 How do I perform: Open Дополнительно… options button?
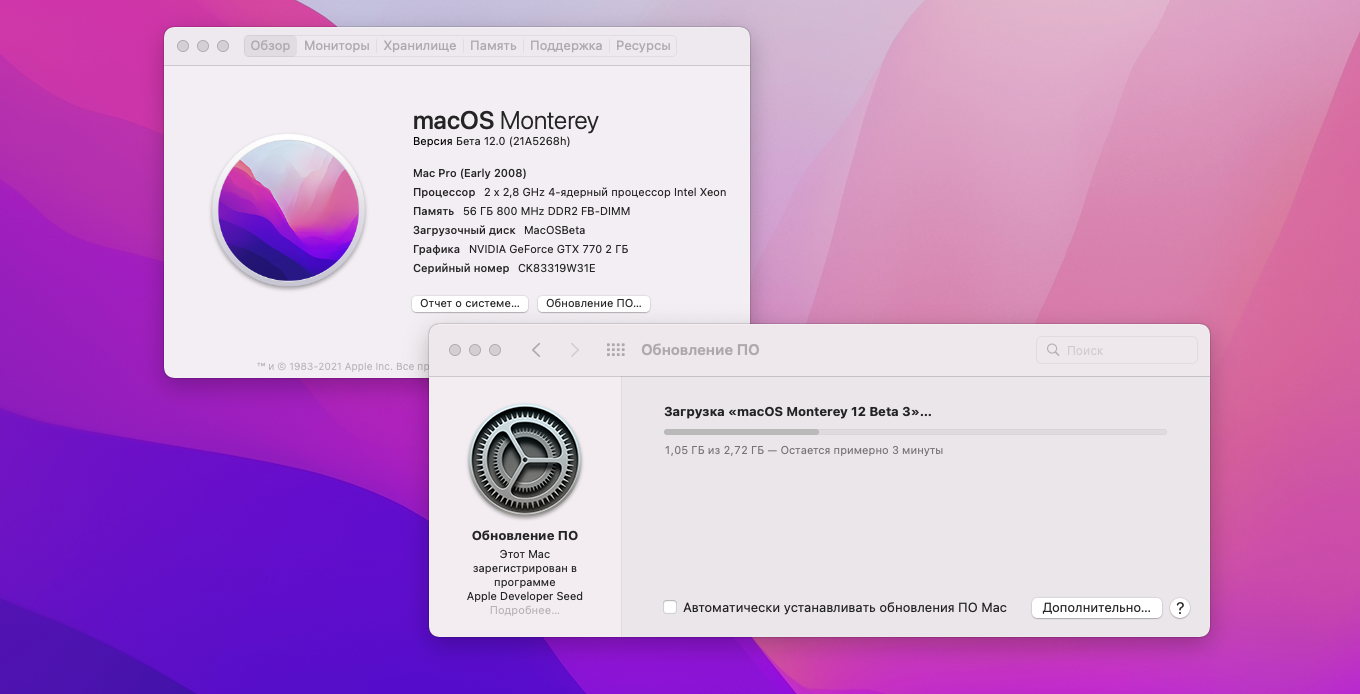point(1097,608)
